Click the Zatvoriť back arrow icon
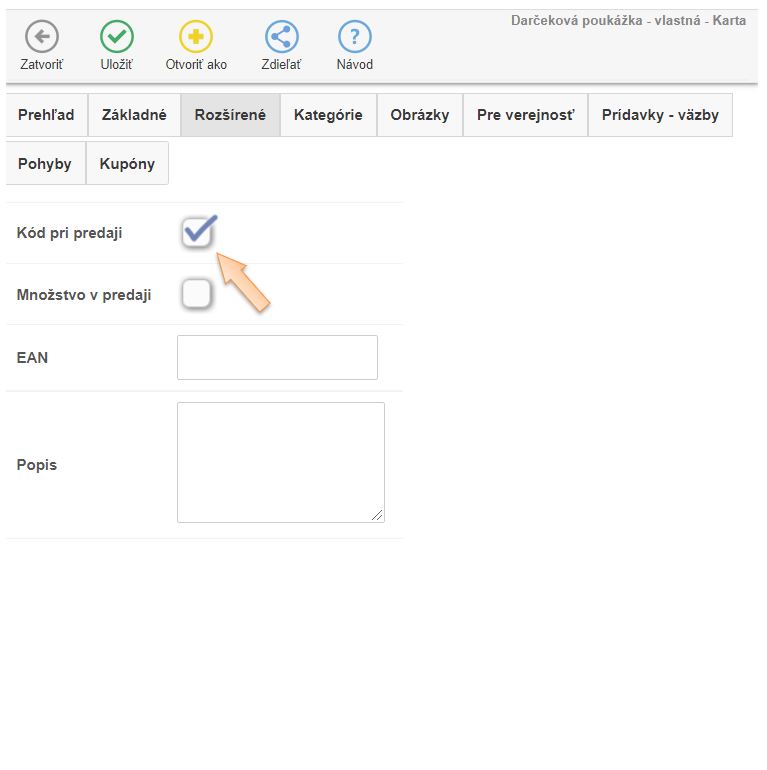This screenshot has width=767, height=770. pos(41,38)
